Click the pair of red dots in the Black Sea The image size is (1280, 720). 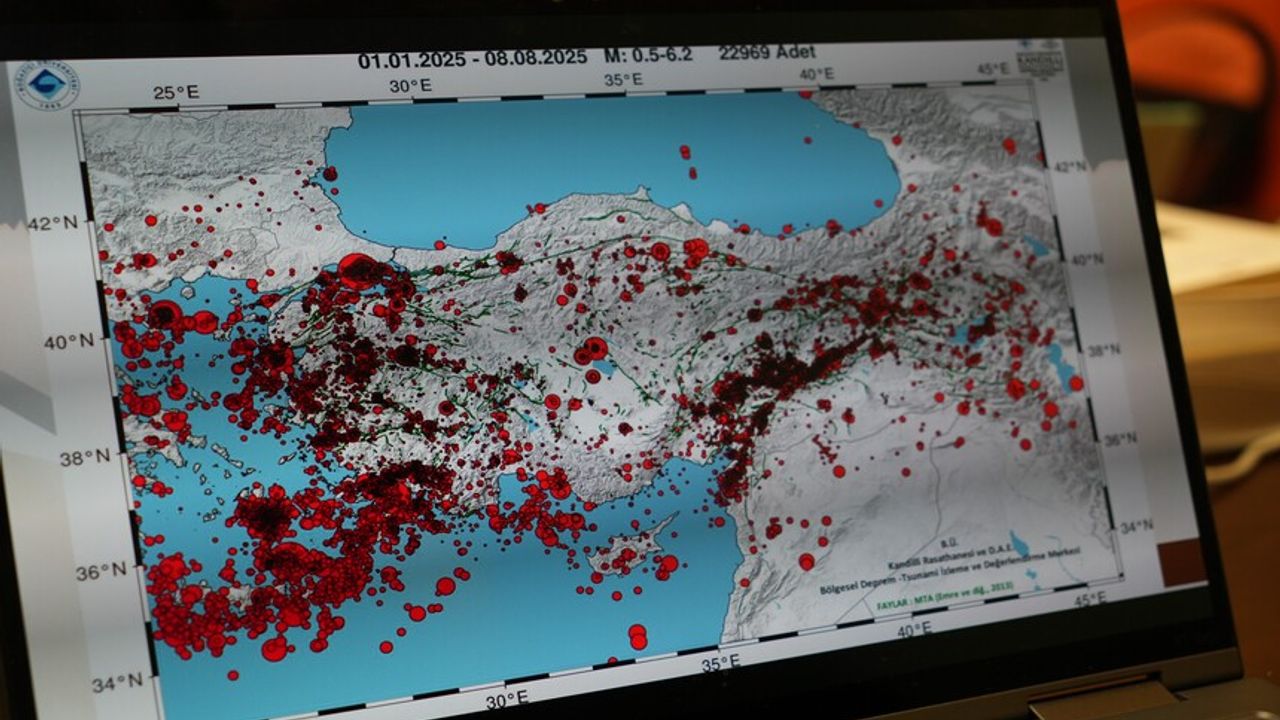688,161
